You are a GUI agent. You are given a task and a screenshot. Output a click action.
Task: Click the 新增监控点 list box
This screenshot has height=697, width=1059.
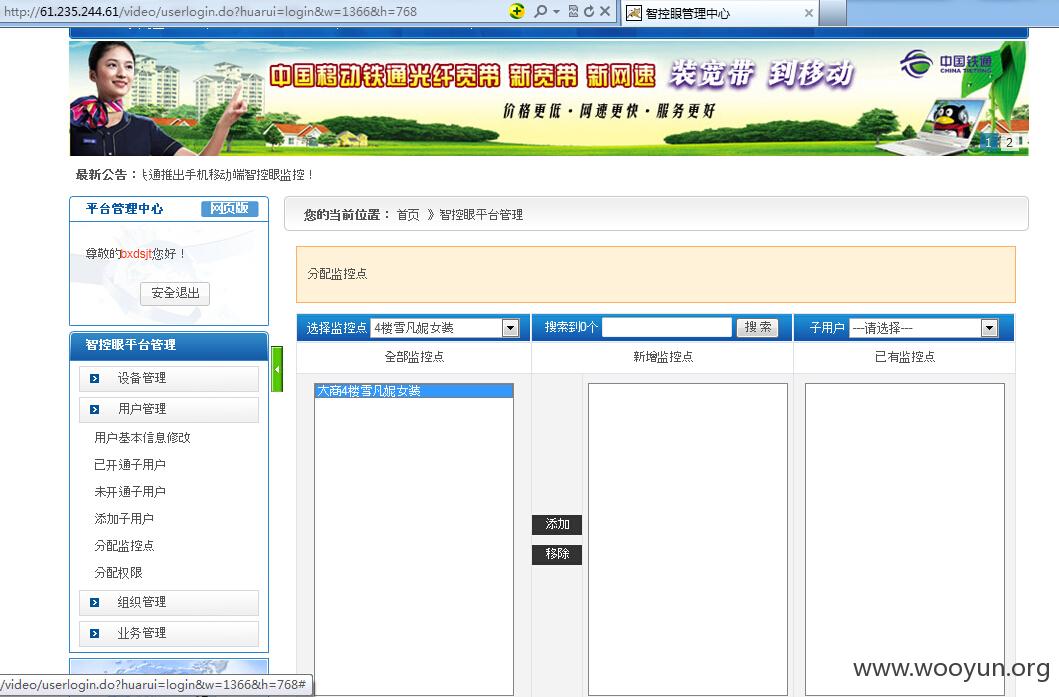688,539
